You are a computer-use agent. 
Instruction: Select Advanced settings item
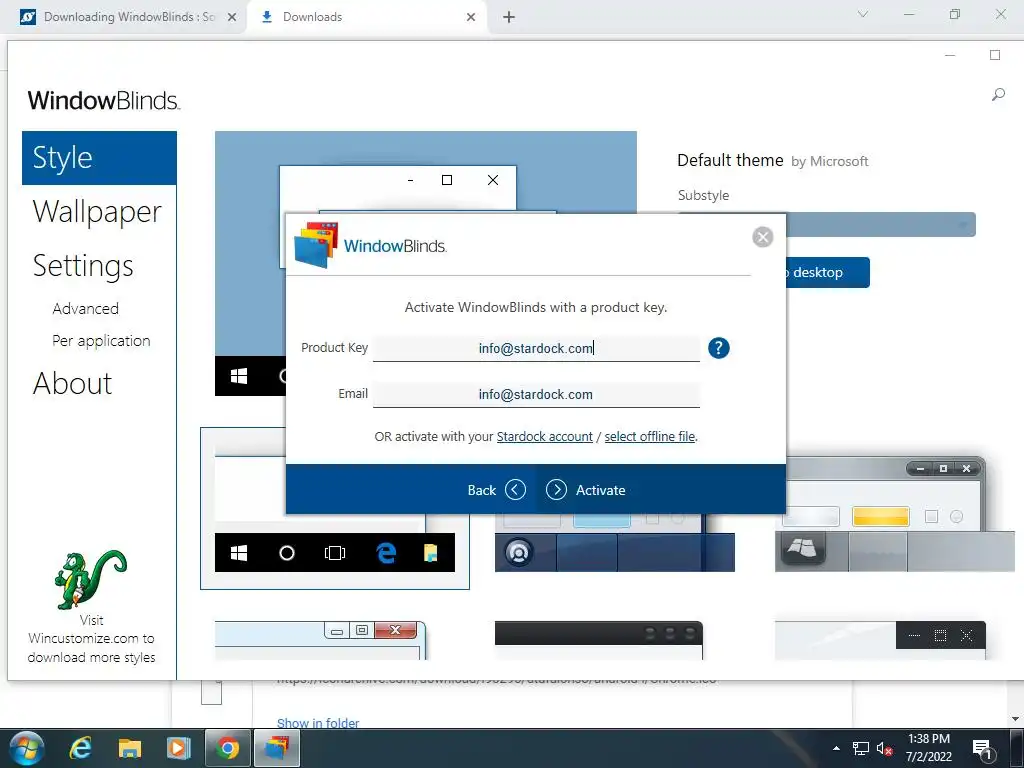86,308
